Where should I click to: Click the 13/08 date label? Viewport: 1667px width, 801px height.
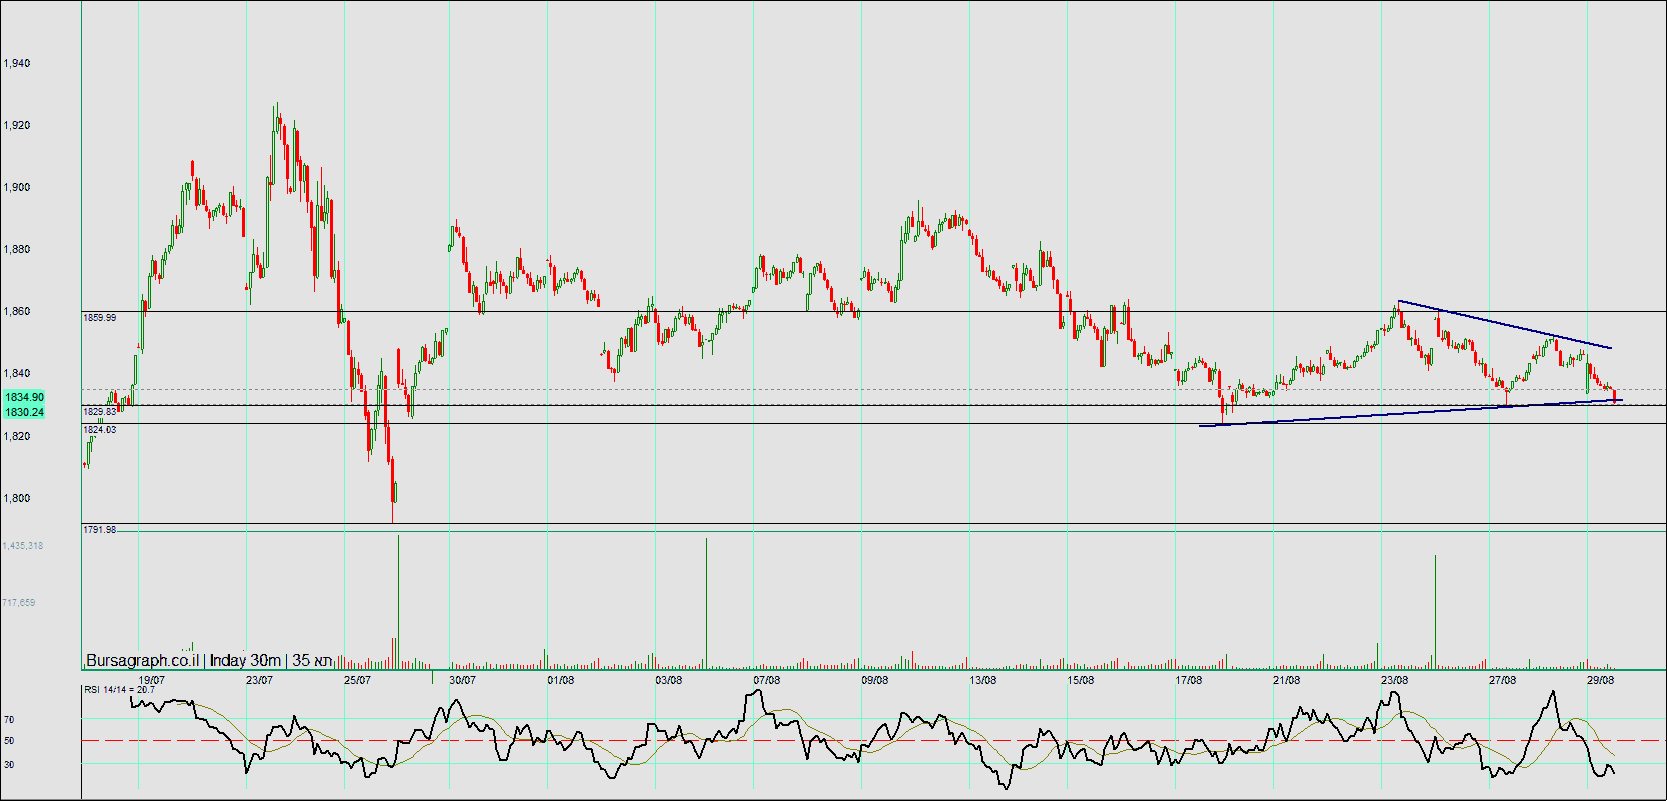coord(982,680)
